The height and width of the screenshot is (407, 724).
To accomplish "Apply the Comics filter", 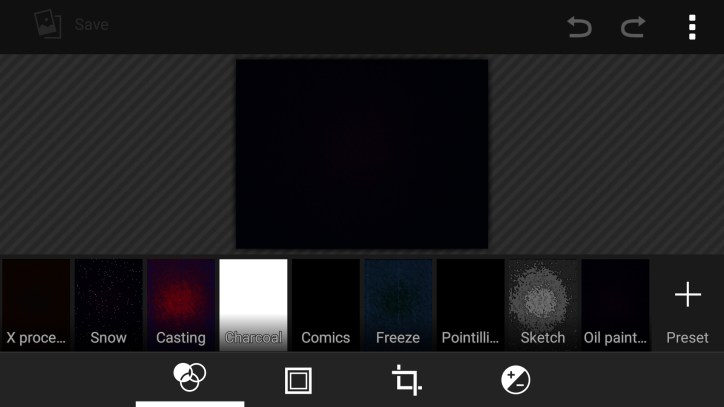I will tap(325, 304).
